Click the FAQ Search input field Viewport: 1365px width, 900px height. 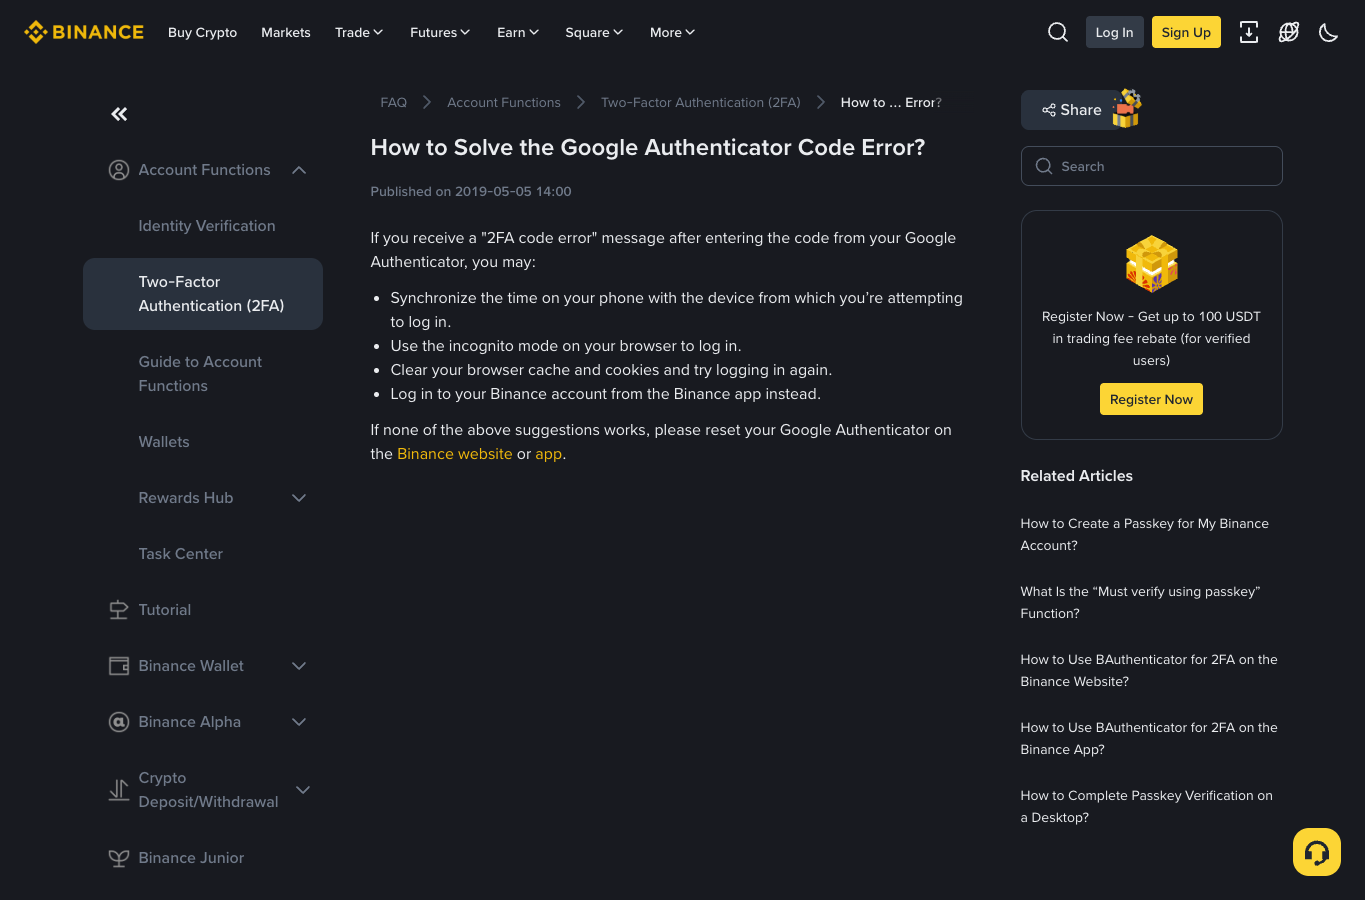(x=1152, y=166)
